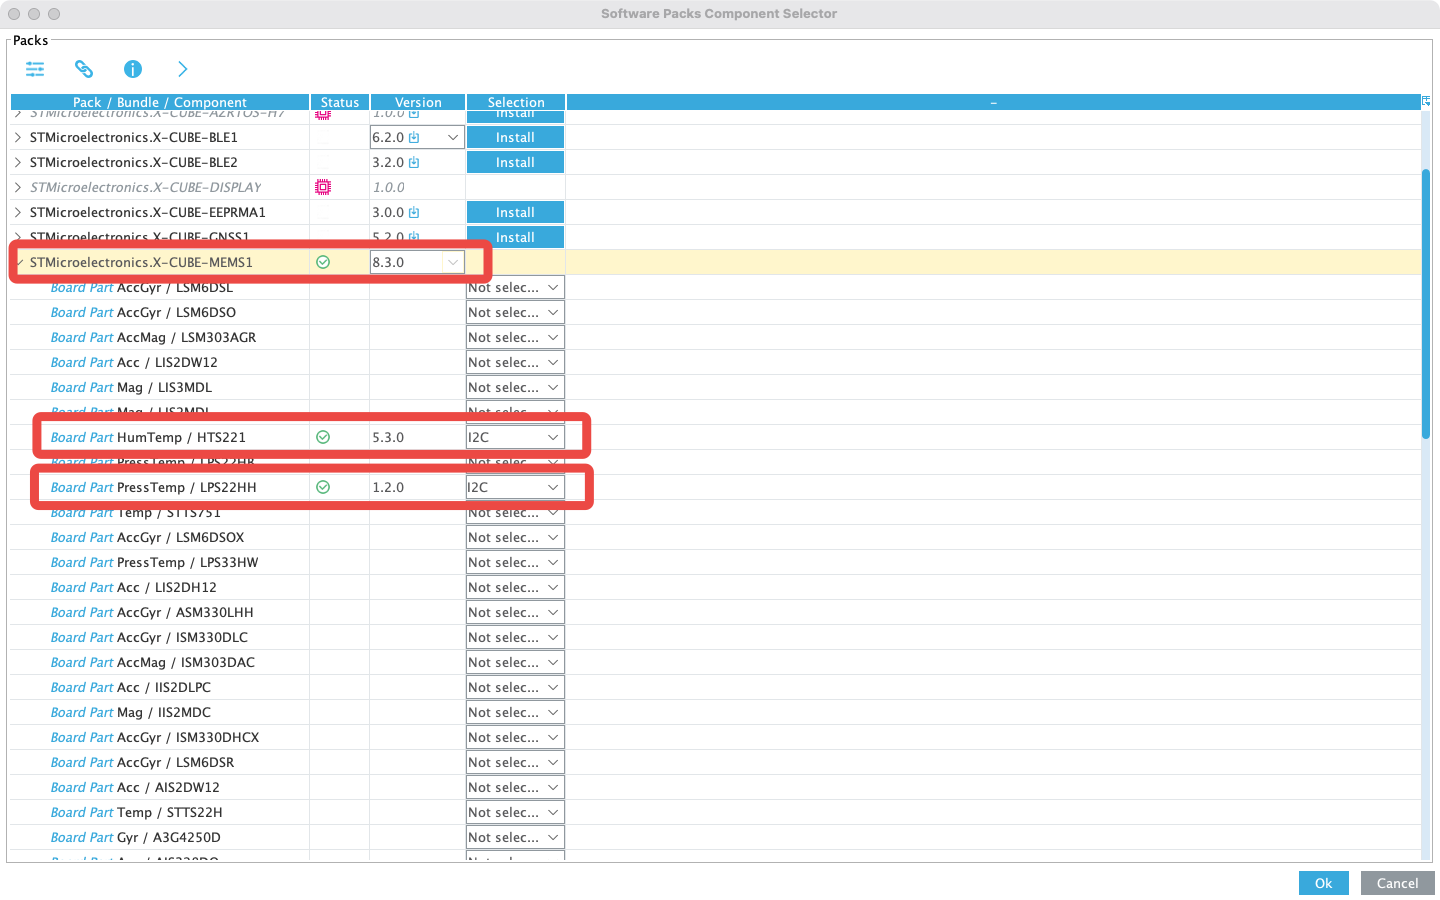Select the HumTemp / HTS221 row
The width and height of the screenshot is (1440, 900).
pos(716,437)
